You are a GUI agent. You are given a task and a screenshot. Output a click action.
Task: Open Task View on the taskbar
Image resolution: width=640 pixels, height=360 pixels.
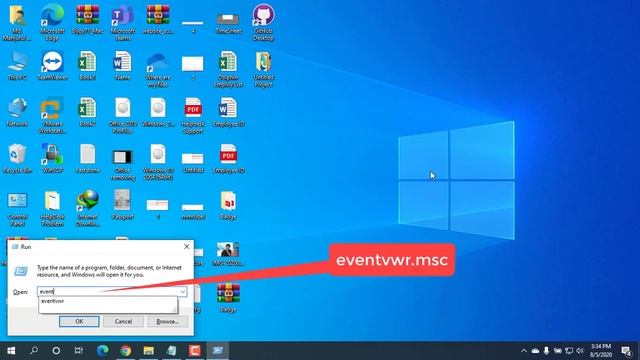point(79,351)
